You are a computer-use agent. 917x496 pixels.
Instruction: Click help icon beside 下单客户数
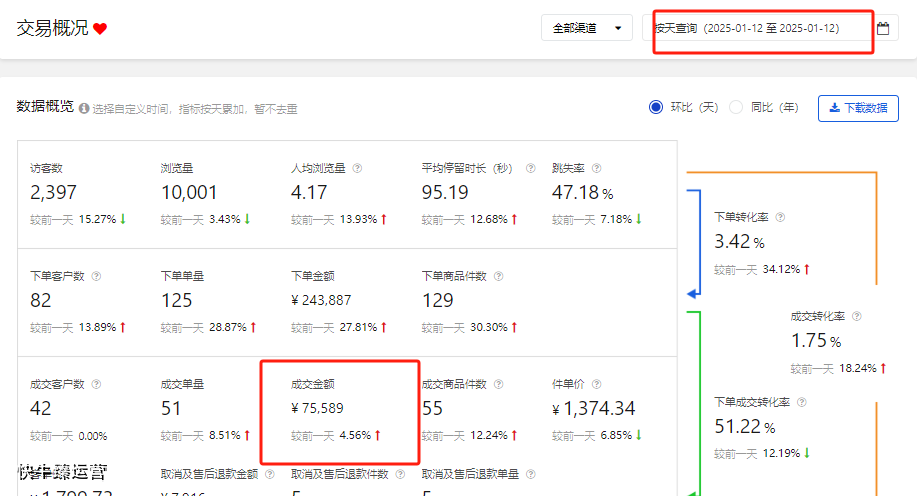pyautogui.click(x=96, y=276)
